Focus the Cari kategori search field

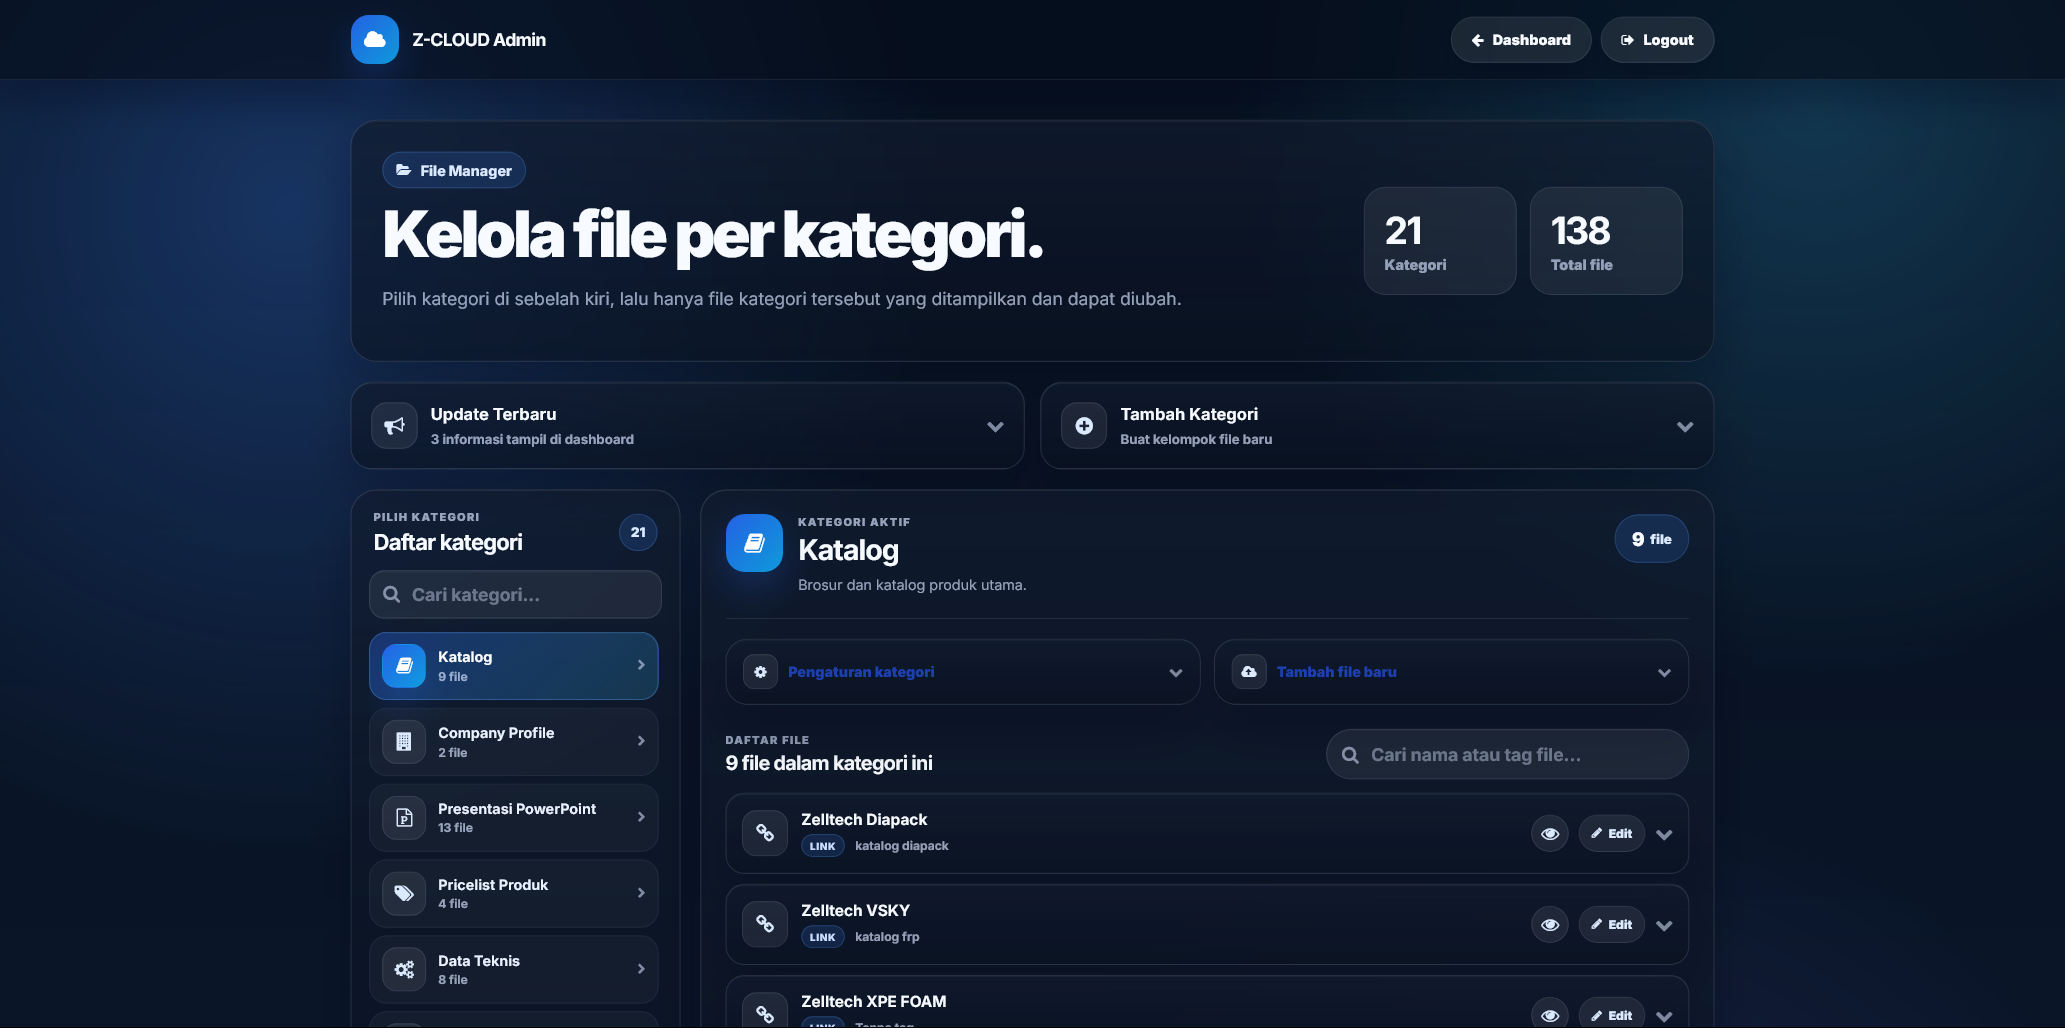click(x=515, y=595)
